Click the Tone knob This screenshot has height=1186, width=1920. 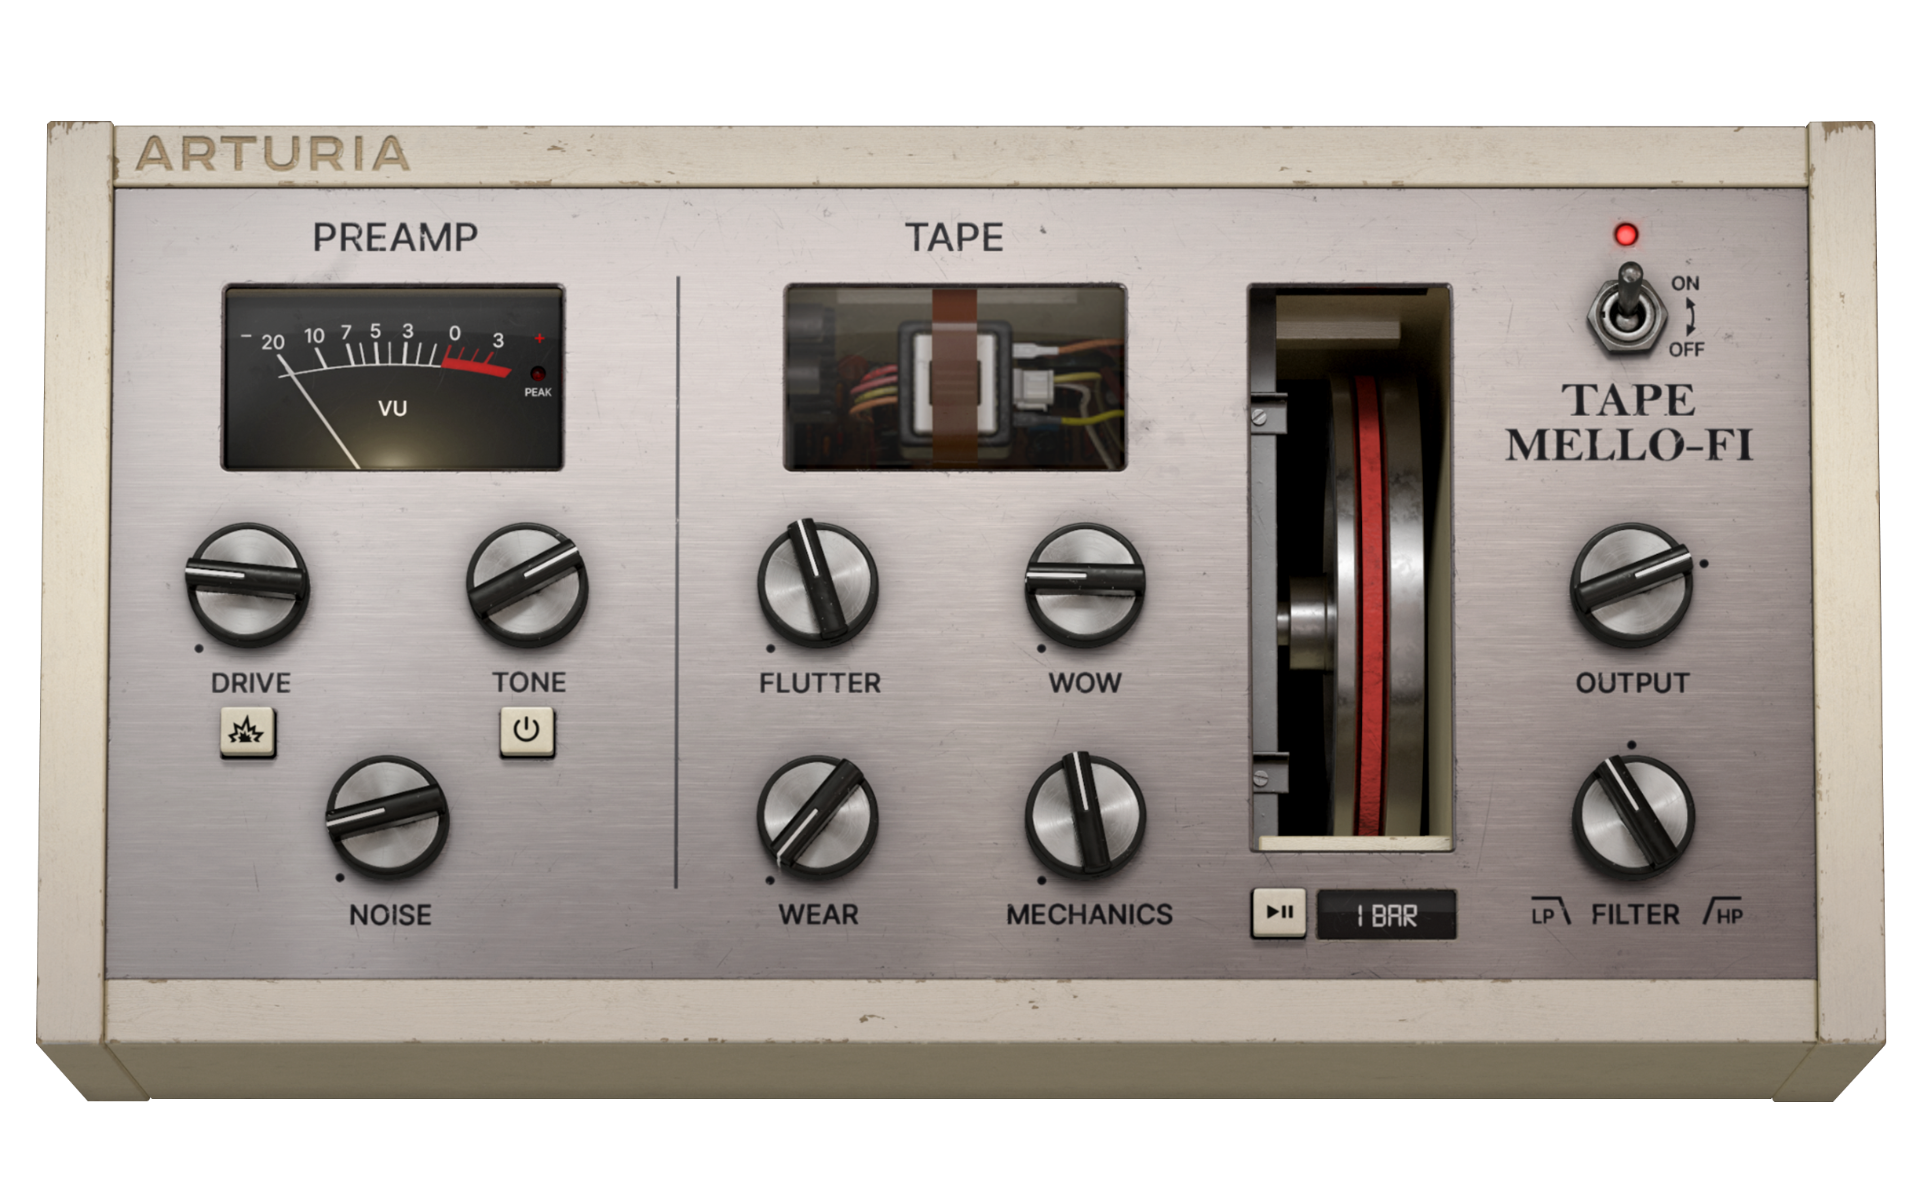coord(527,585)
